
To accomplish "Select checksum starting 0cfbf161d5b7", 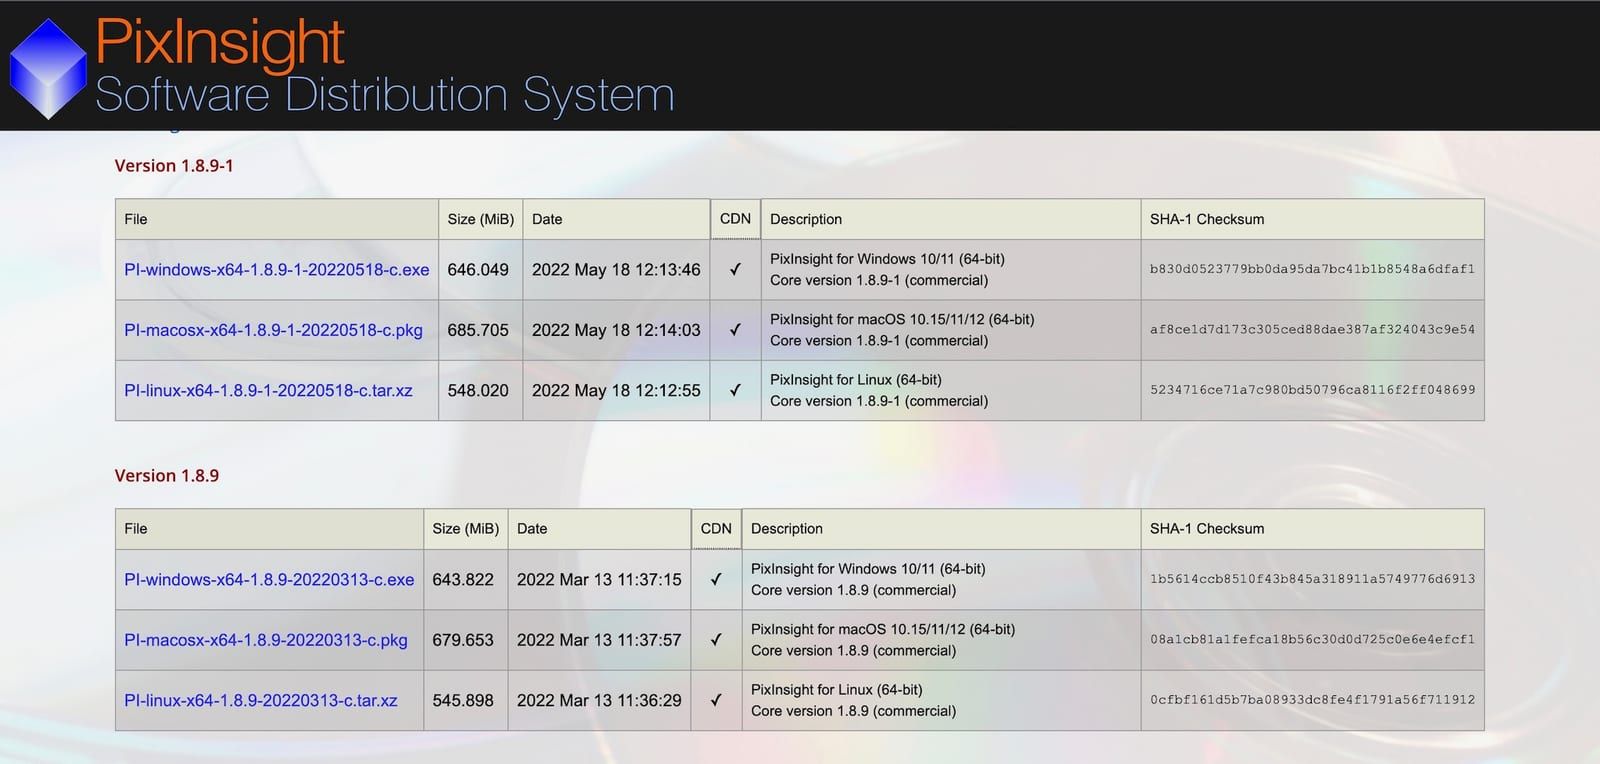I will pos(1312,701).
